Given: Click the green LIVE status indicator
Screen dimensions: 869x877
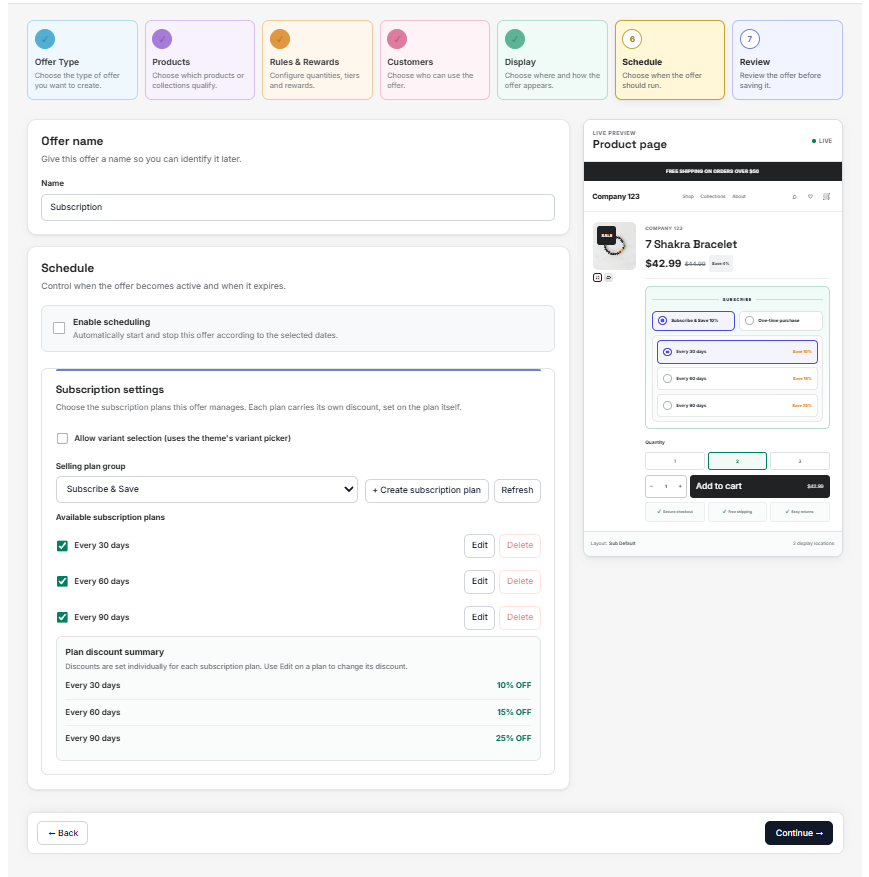Looking at the screenshot, I should [822, 141].
